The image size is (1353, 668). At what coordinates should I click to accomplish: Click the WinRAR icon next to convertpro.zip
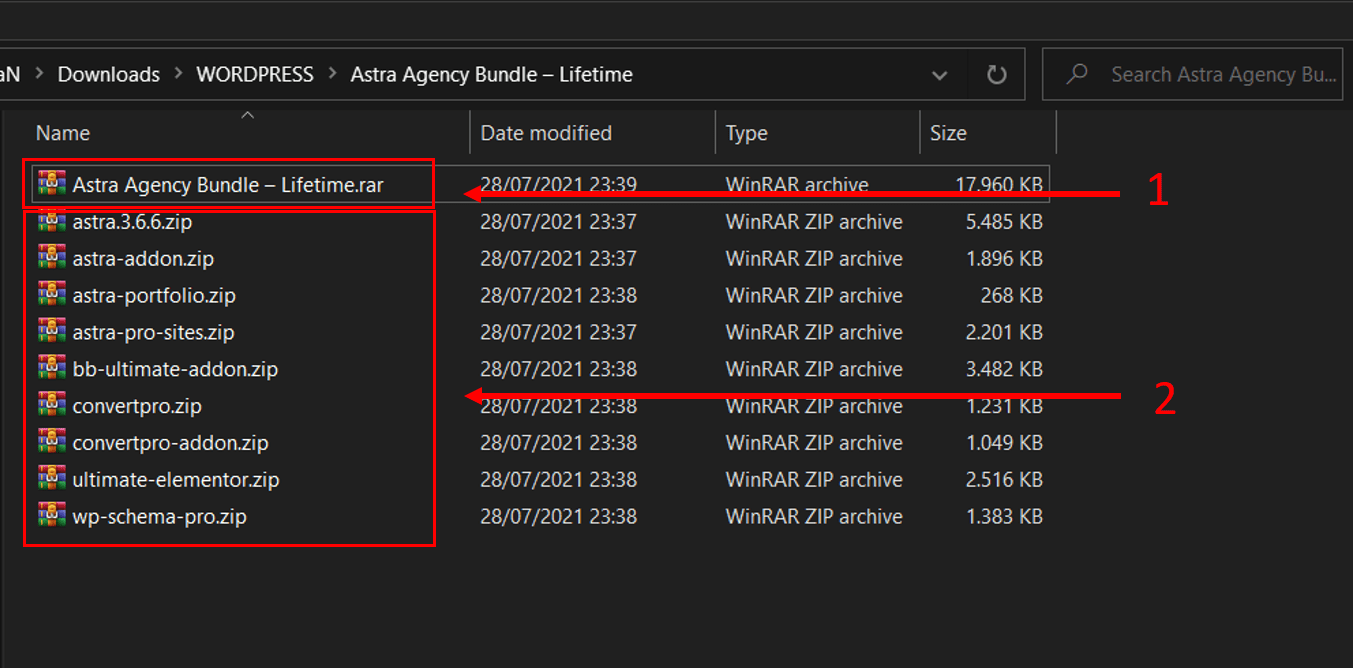[51, 405]
